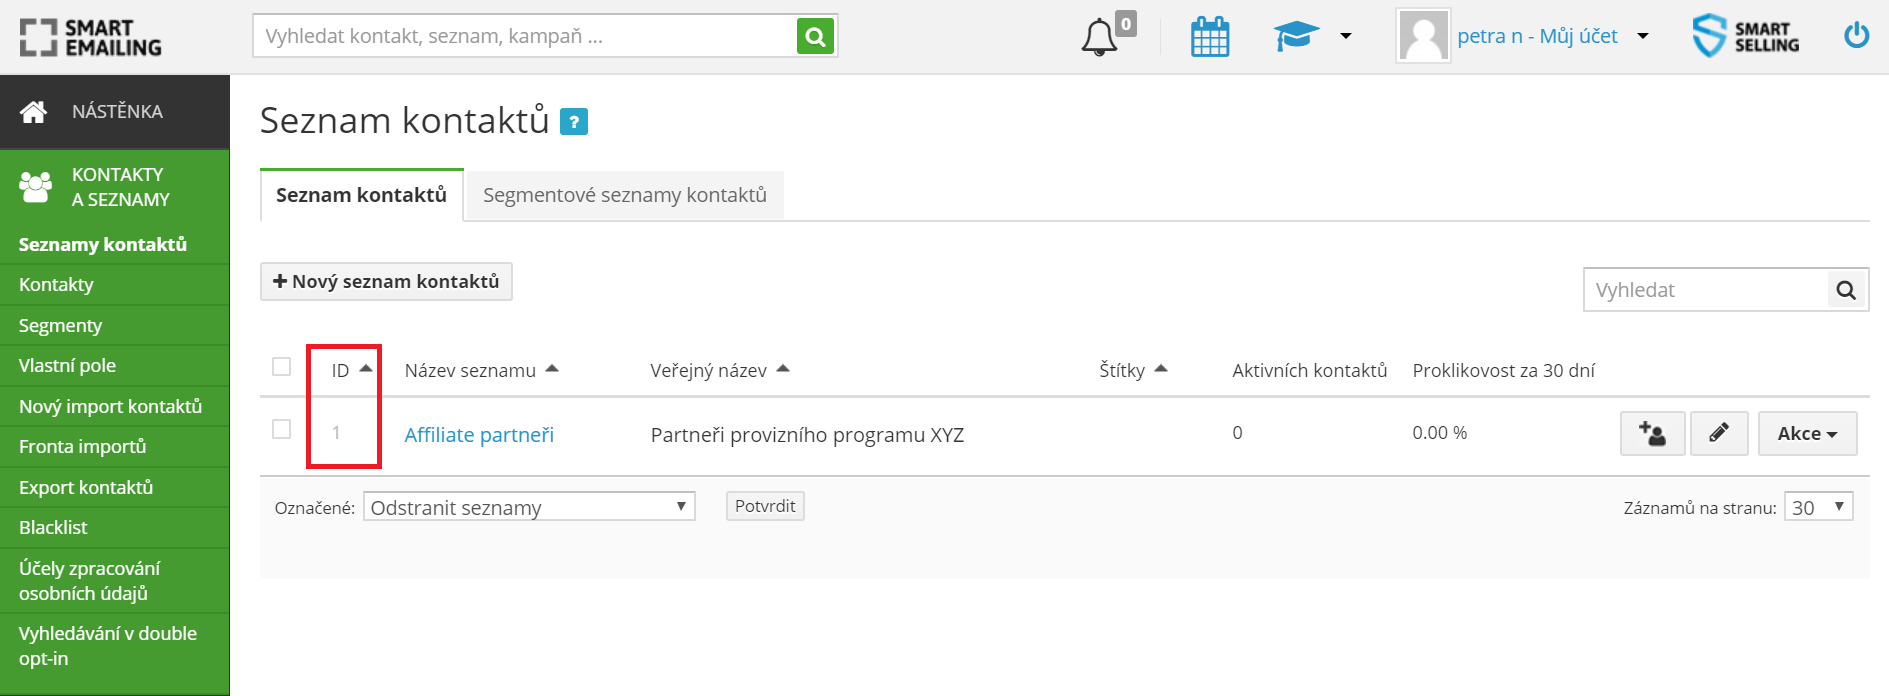
Task: Click the Vyhledat table search field
Action: 1706,290
